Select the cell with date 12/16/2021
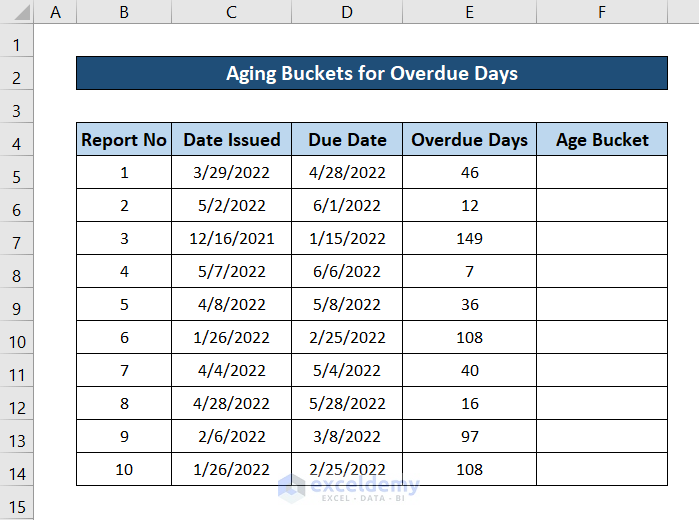Screen dimensions: 699x520 click(x=231, y=239)
